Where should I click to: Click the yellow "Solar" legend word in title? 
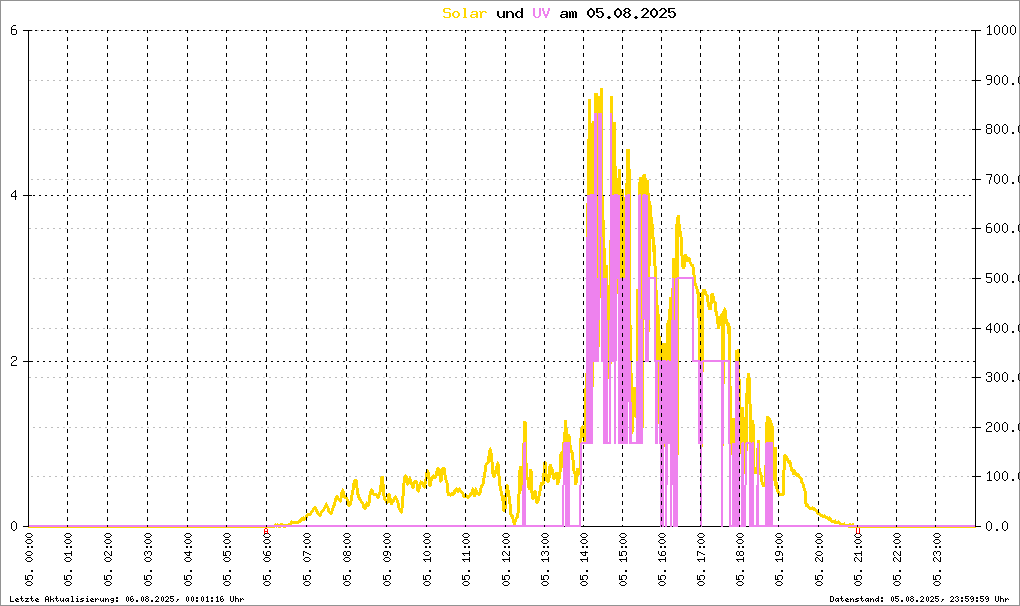coord(464,13)
